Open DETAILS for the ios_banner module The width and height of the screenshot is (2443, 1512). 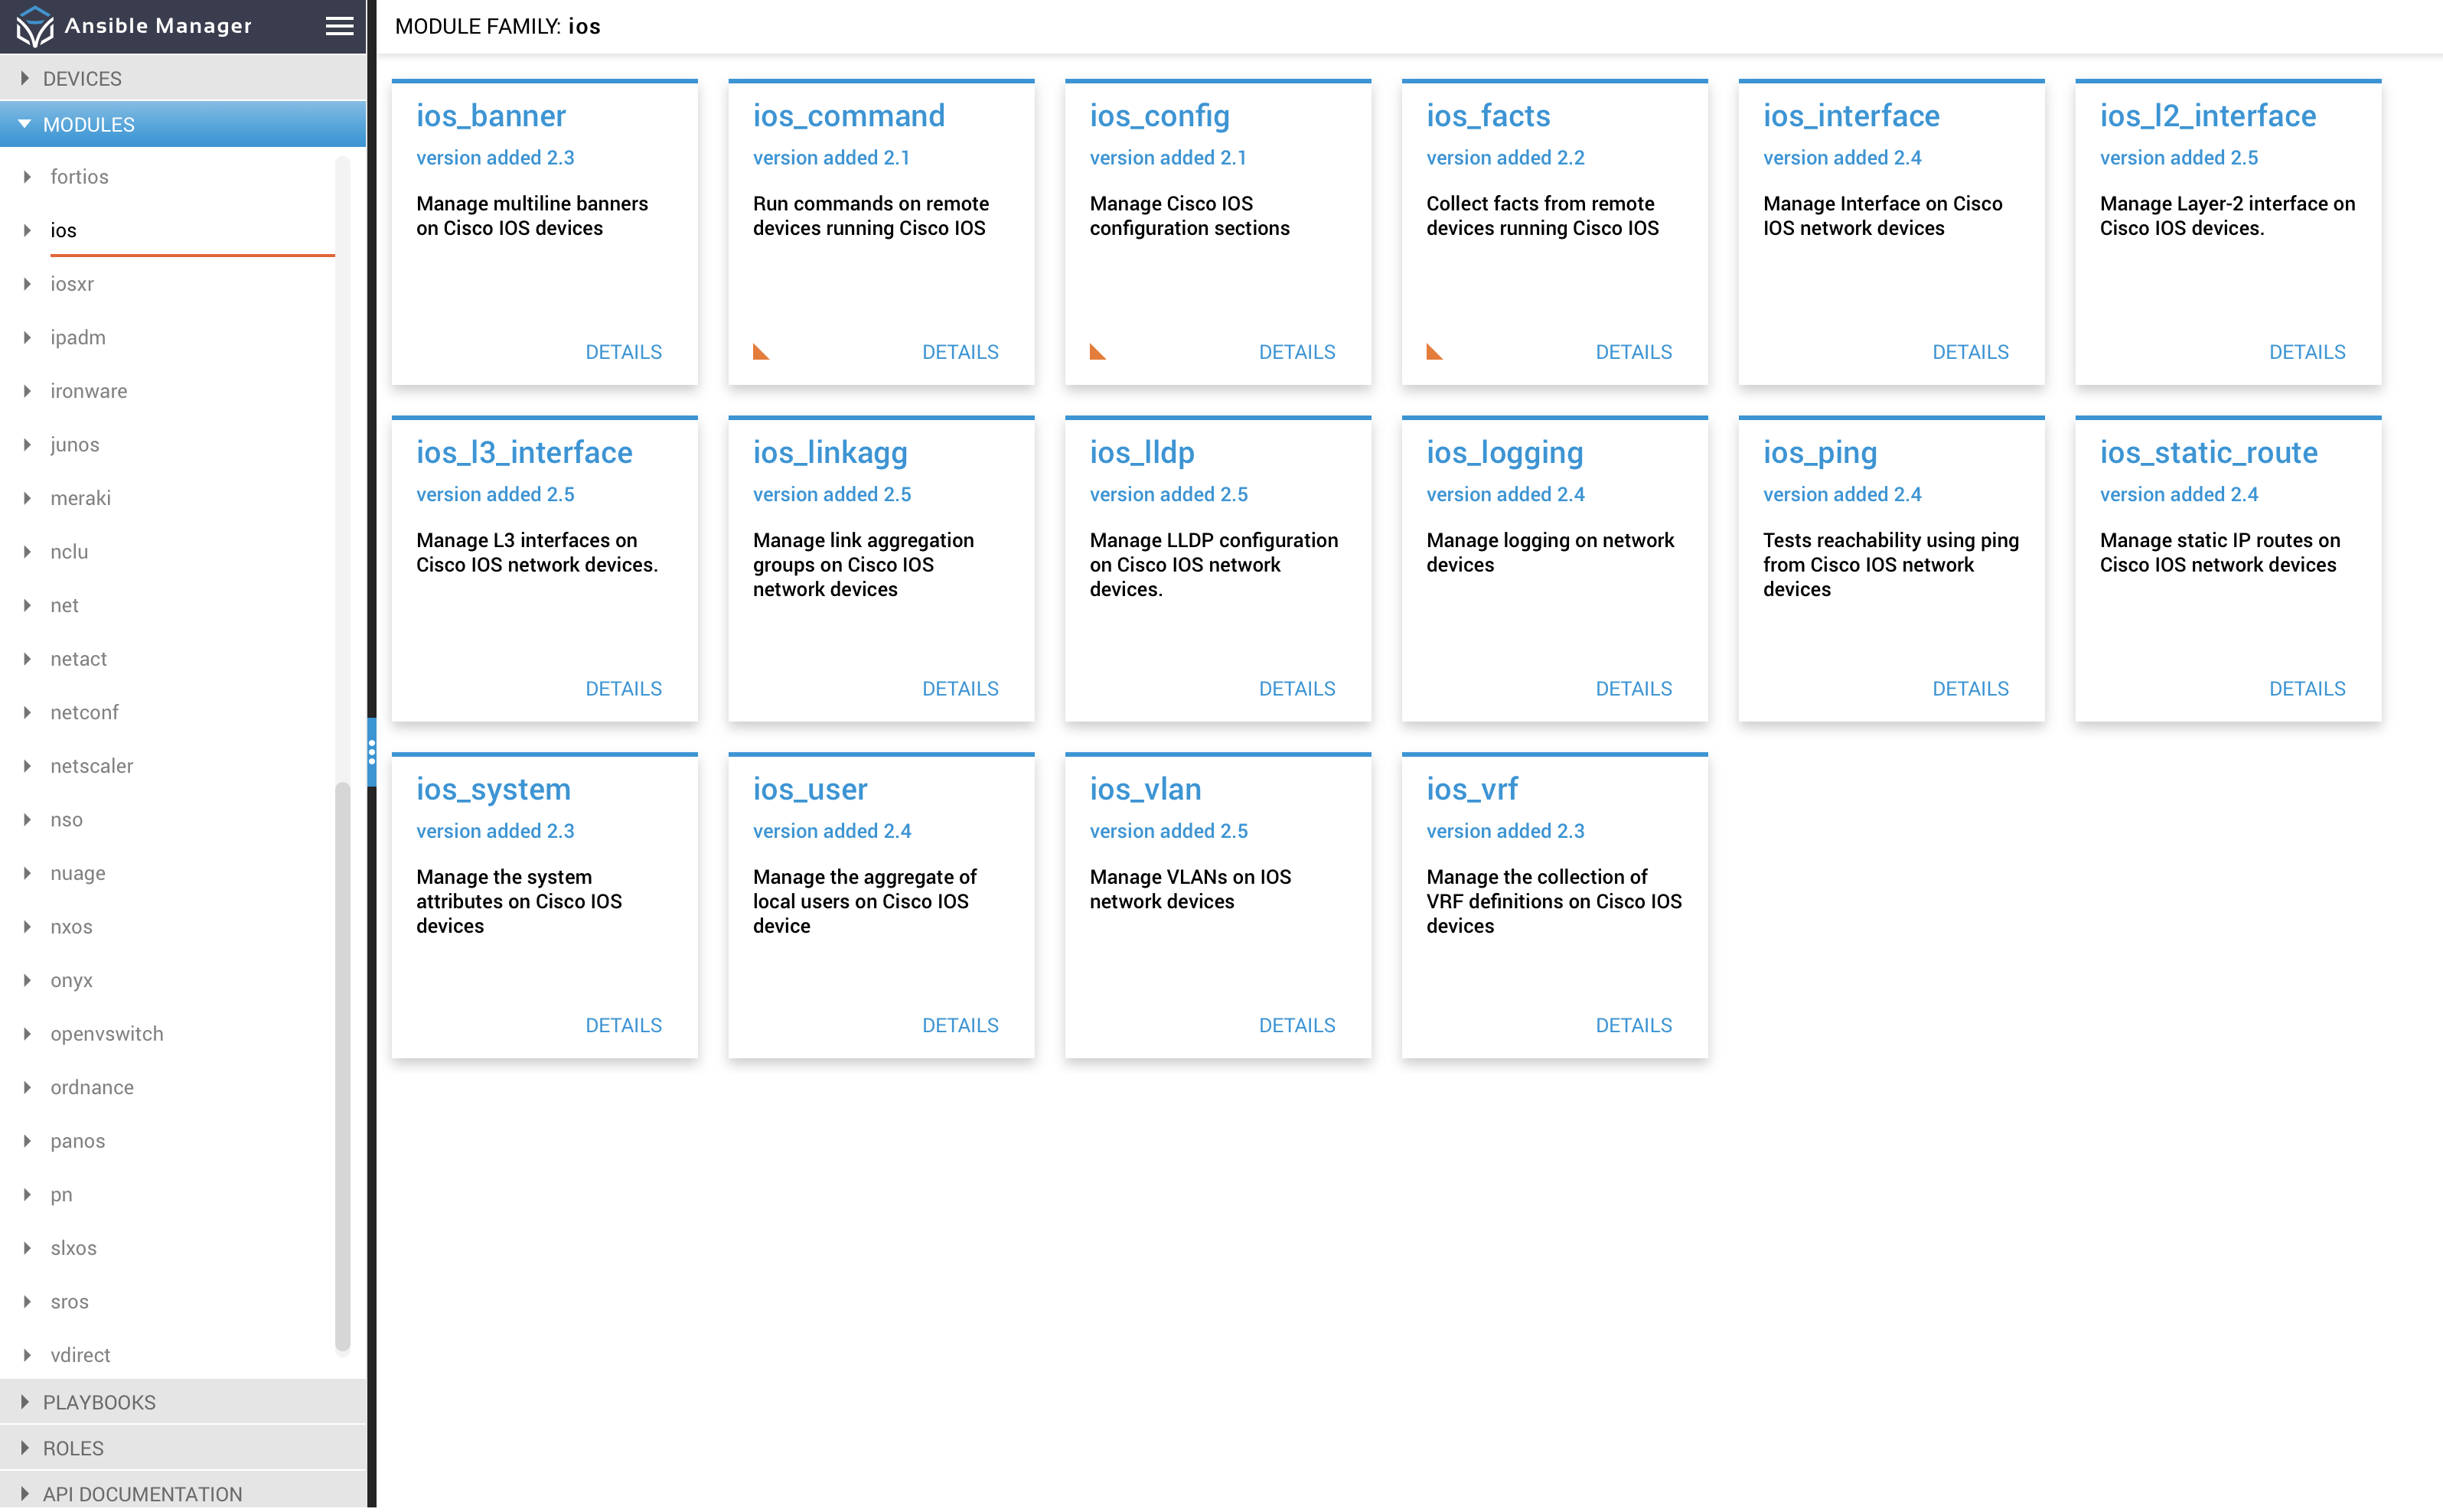tap(623, 352)
